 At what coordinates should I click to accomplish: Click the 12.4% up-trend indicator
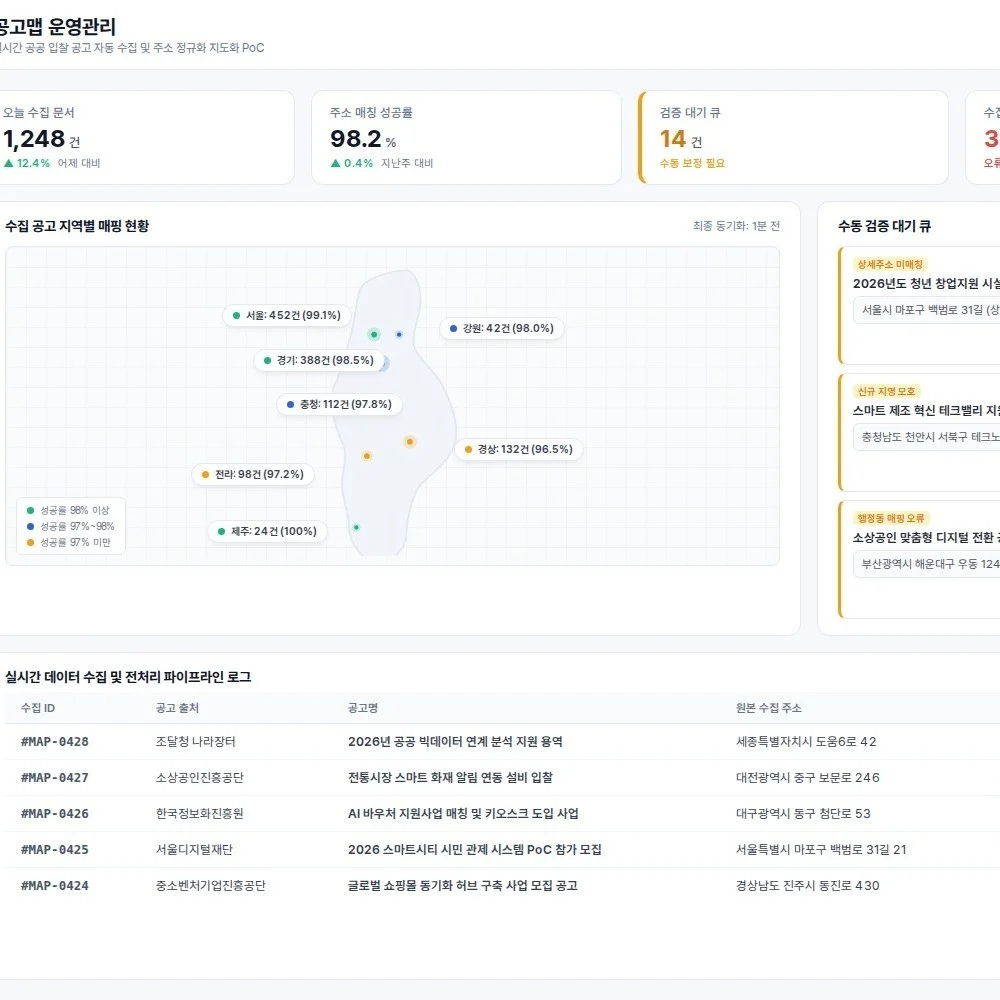click(27, 163)
